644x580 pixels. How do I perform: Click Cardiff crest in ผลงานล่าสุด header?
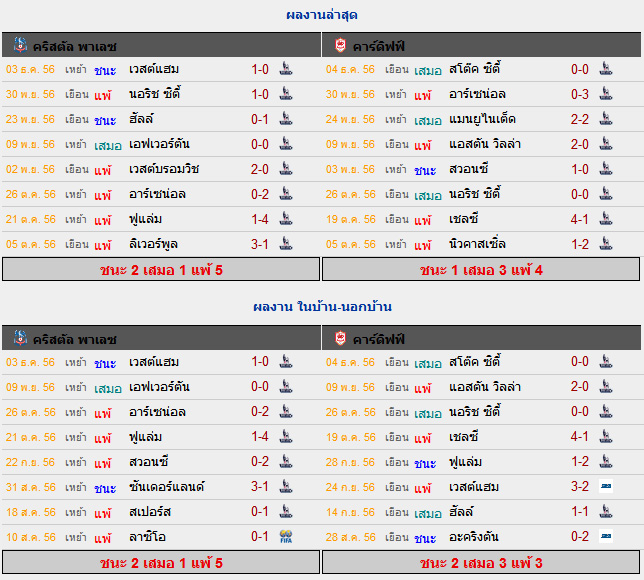click(340, 45)
